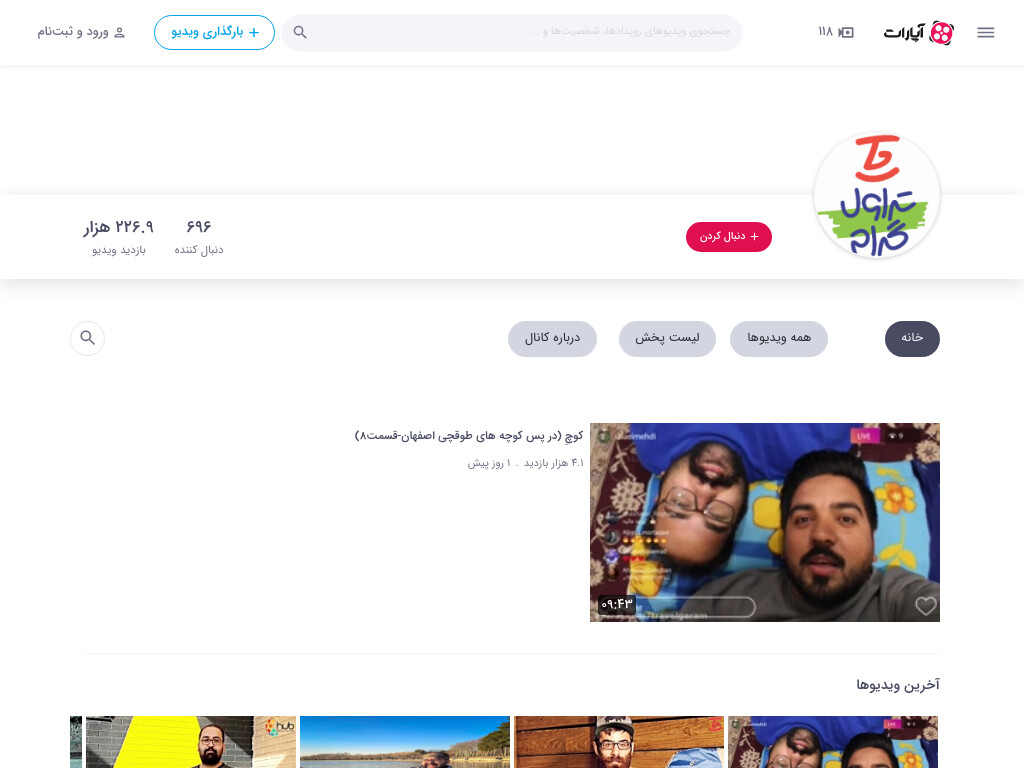Open the 118 live video icon

[x=836, y=32]
